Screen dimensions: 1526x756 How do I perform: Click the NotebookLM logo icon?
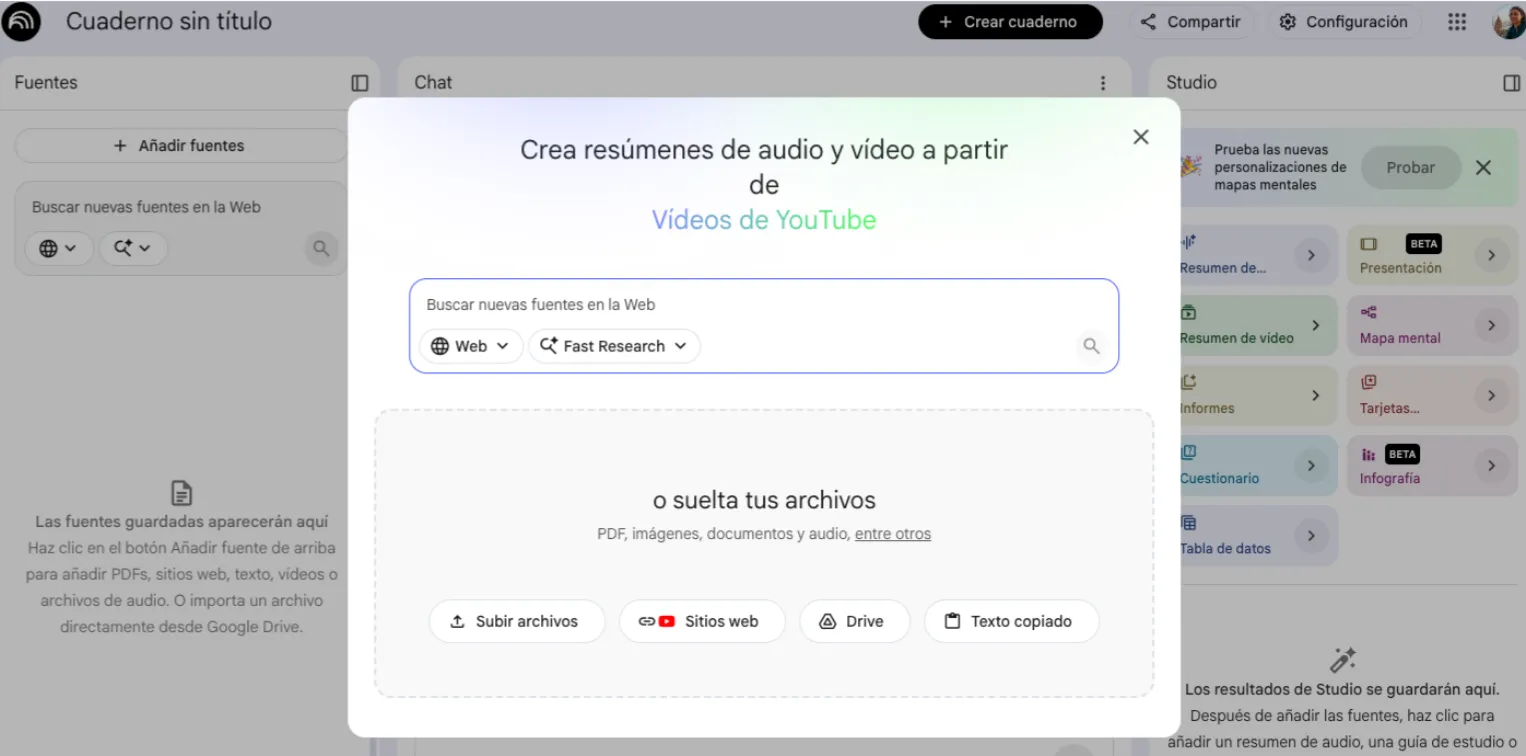point(21,21)
